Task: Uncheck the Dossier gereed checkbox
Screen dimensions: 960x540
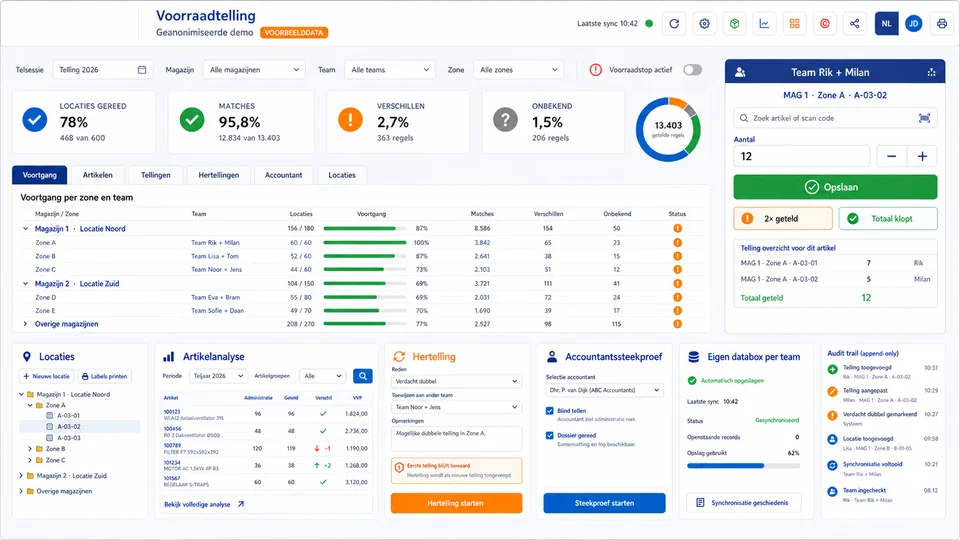Action: point(550,435)
